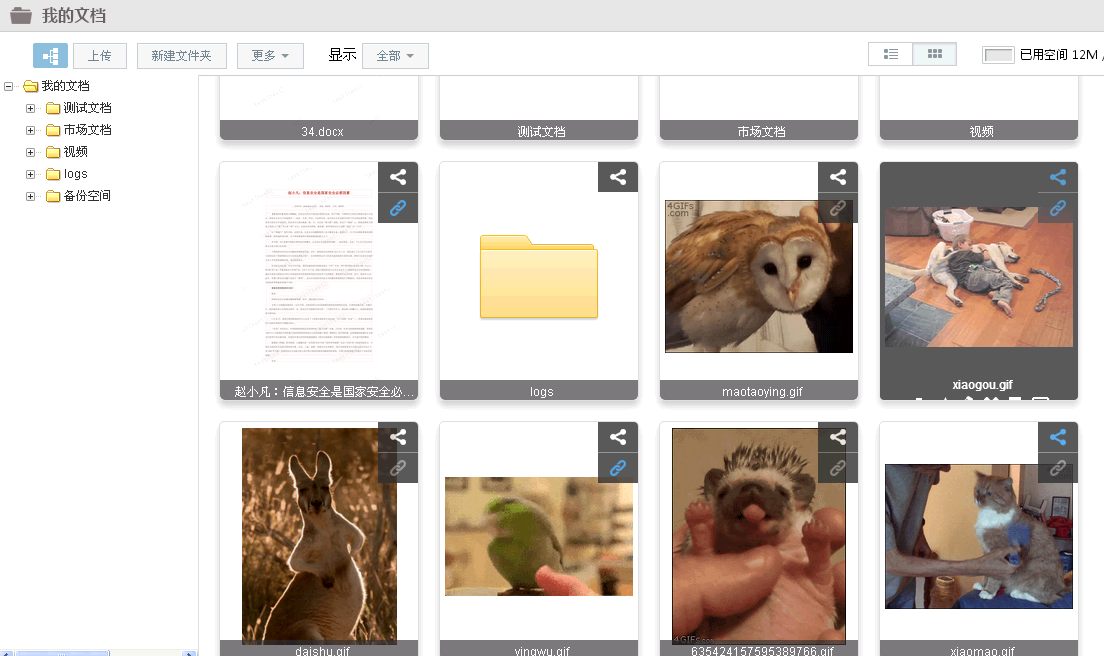The width and height of the screenshot is (1104, 656).
Task: Click link icon on yingwu.gif parrot
Action: pyautogui.click(x=618, y=467)
